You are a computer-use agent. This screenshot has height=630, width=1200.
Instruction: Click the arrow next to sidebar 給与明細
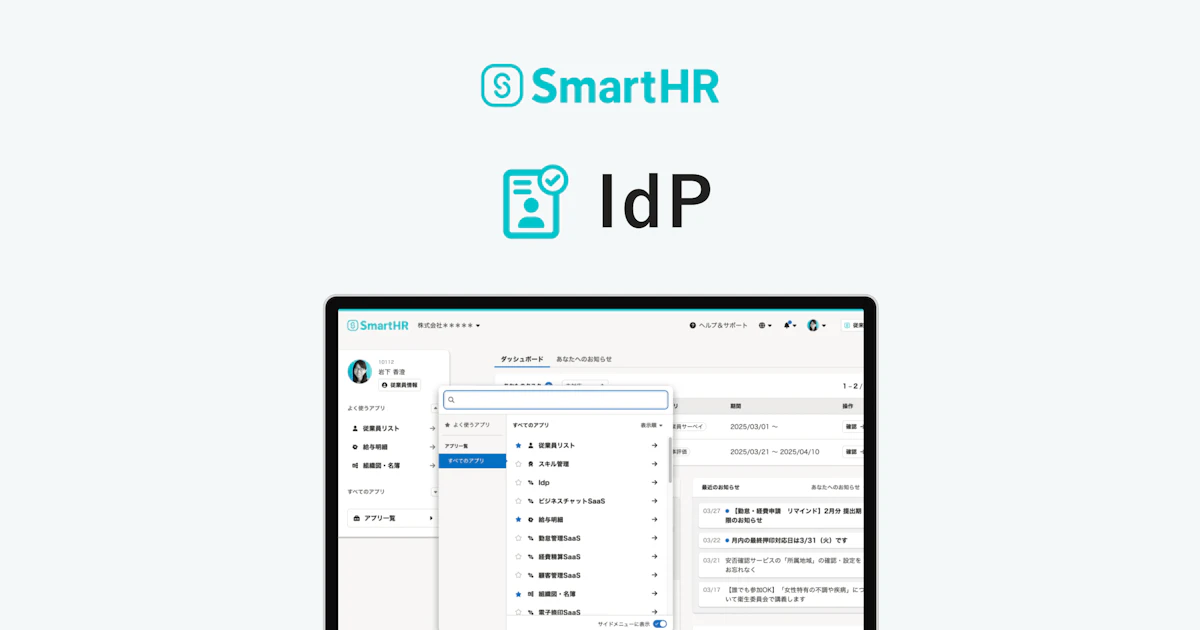coord(433,447)
